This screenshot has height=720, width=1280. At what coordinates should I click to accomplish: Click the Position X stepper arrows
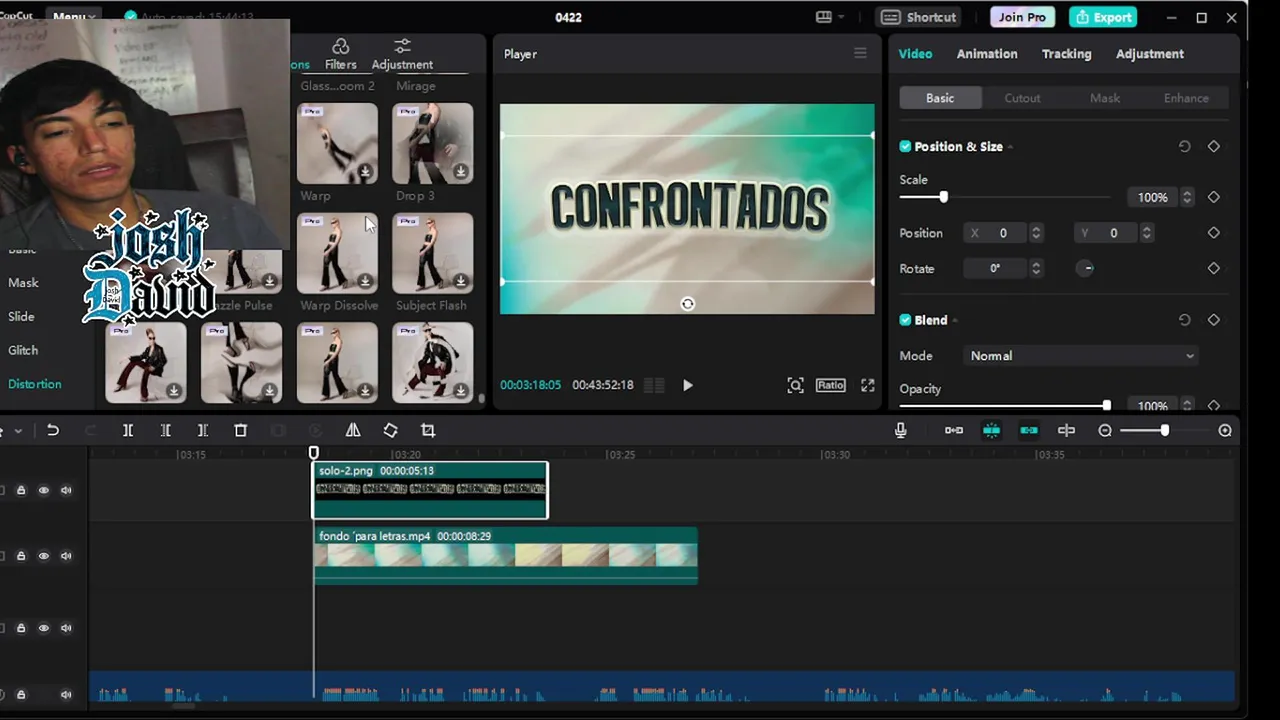point(1036,233)
